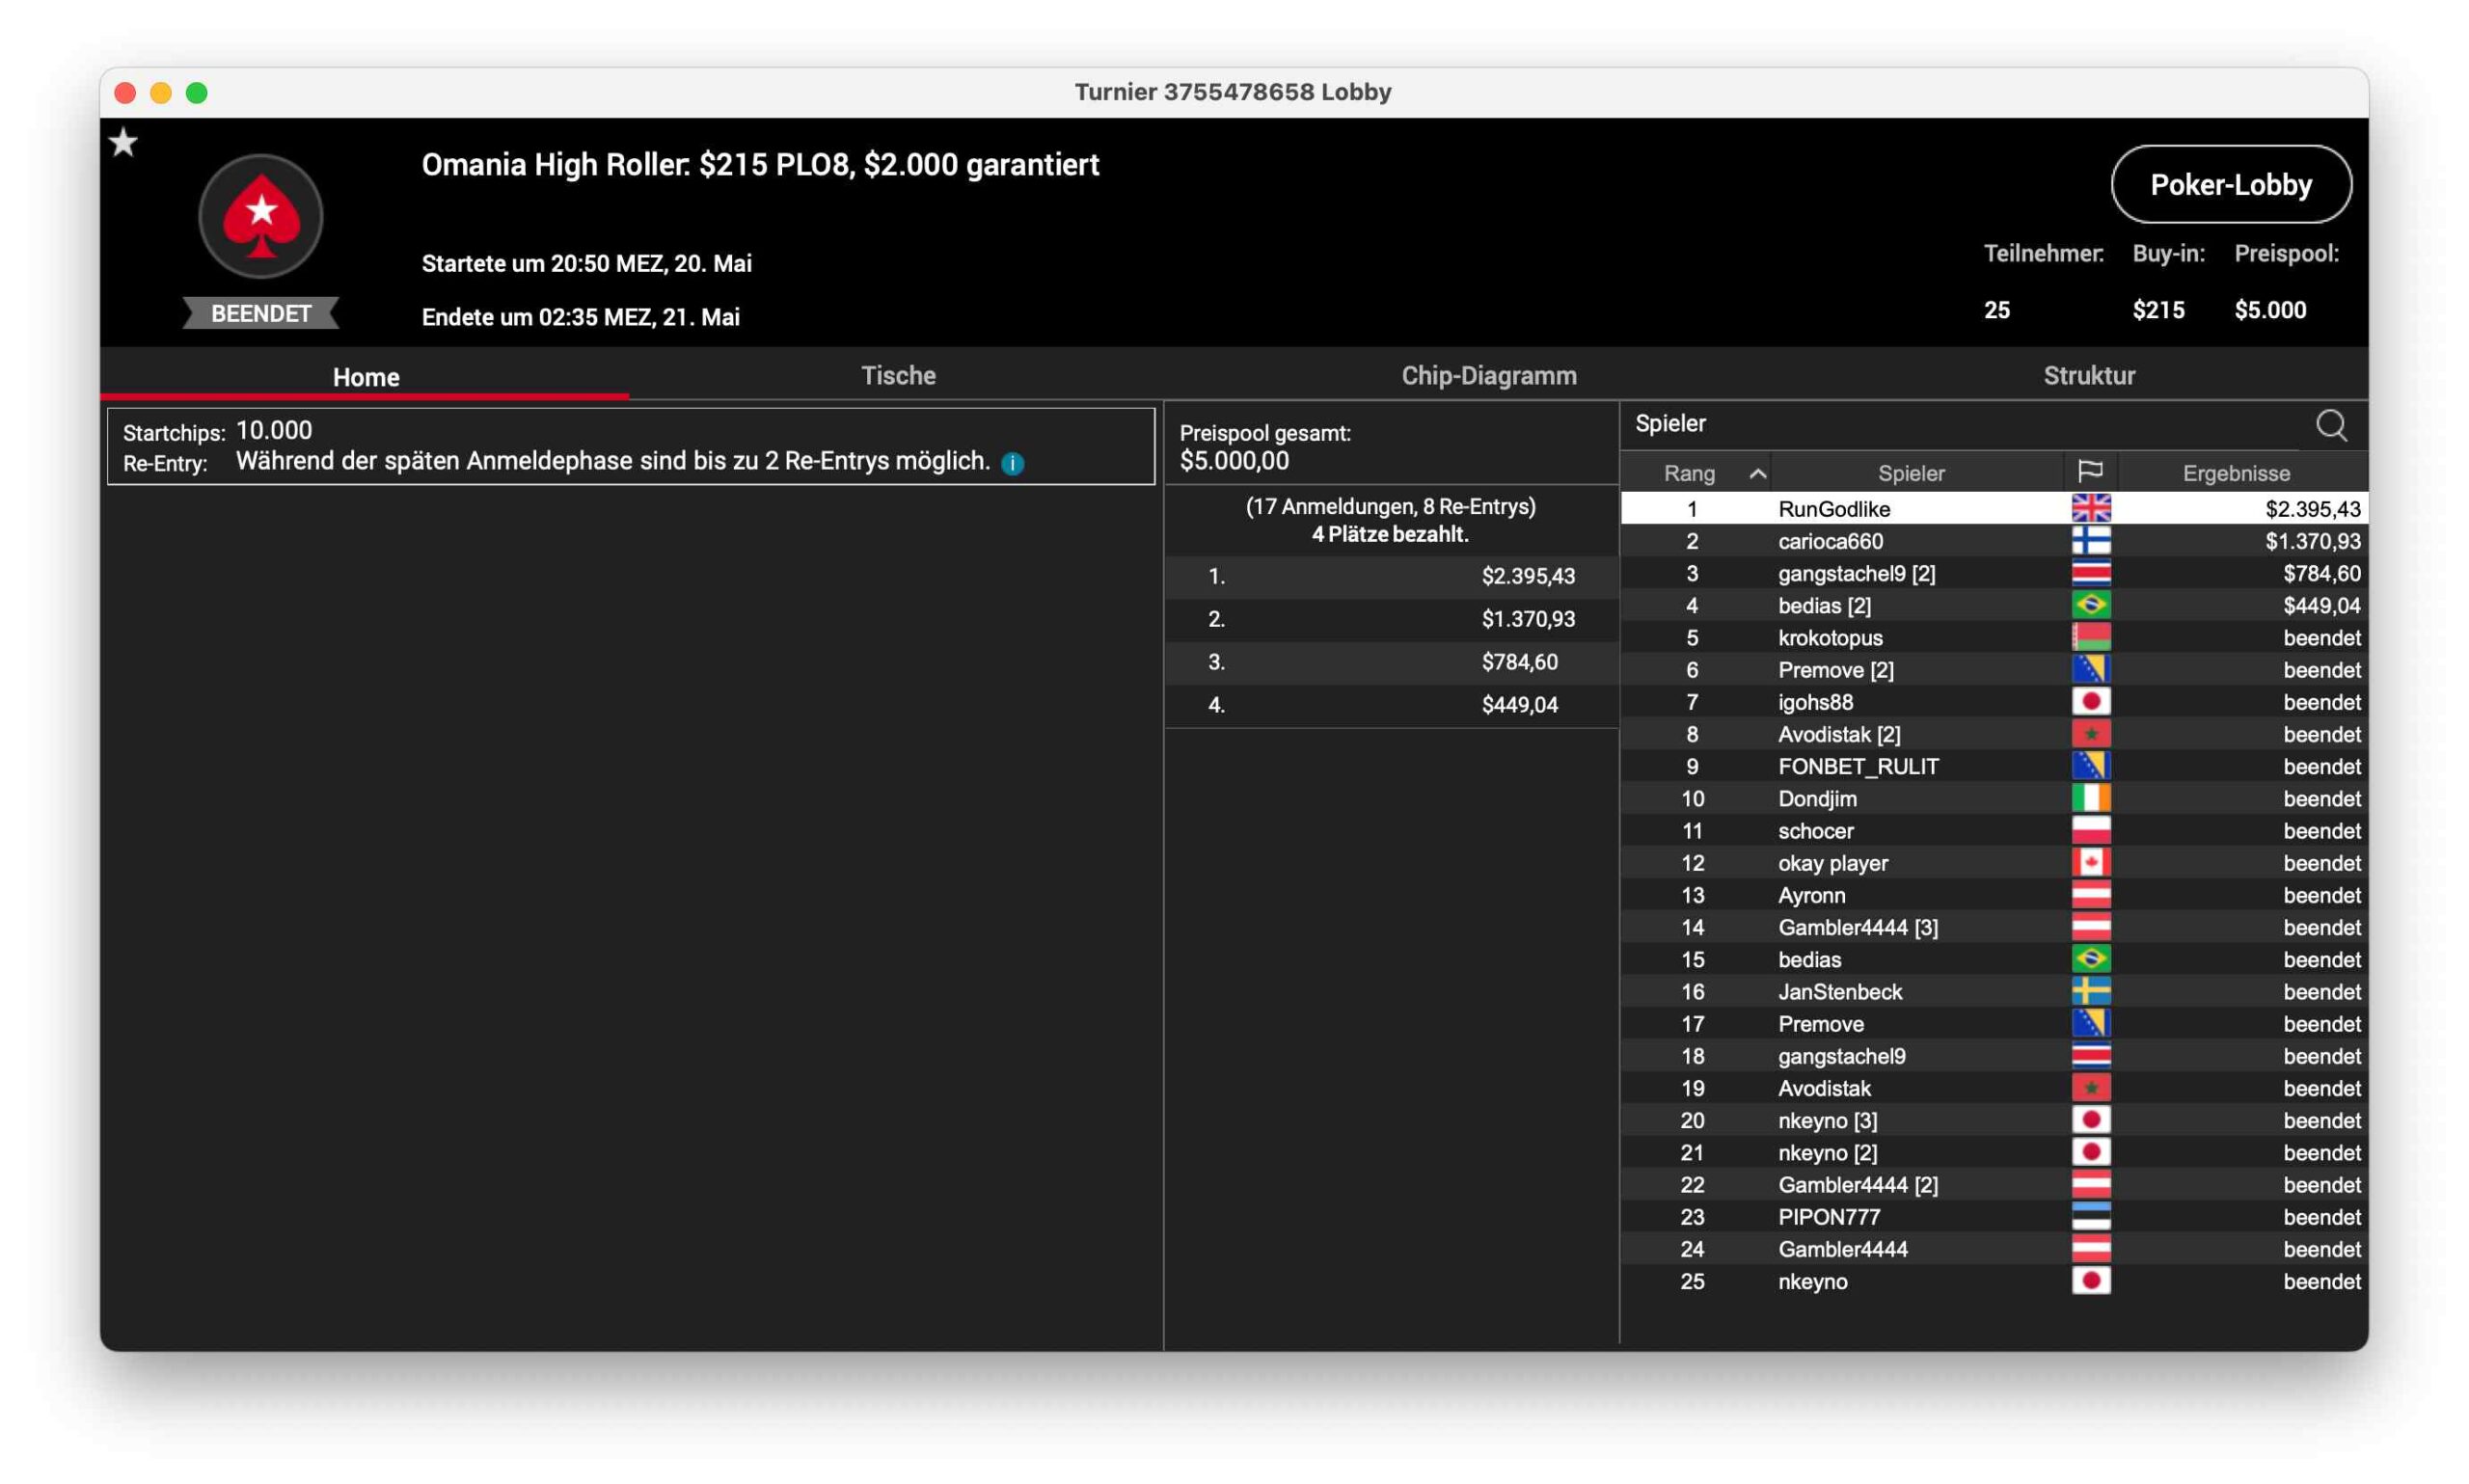Sort by Ergebnisse column header

[x=2235, y=473]
